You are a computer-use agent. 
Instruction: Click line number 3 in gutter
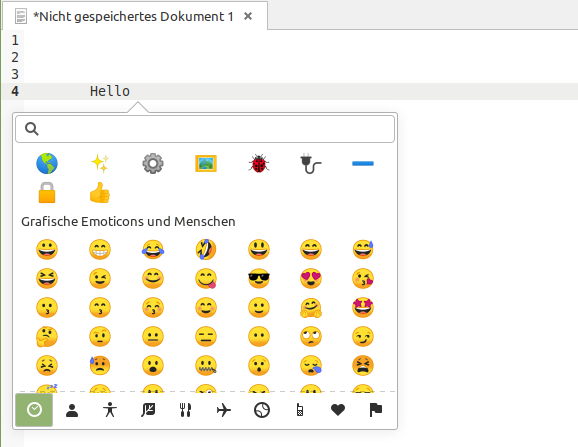tap(15, 74)
